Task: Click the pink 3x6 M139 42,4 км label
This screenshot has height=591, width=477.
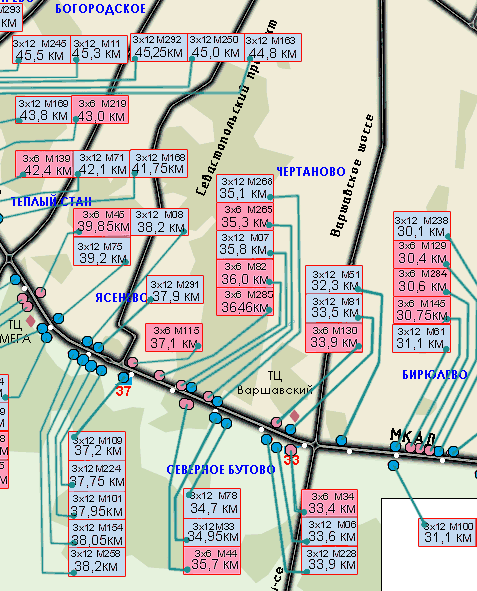Action: pos(44,164)
